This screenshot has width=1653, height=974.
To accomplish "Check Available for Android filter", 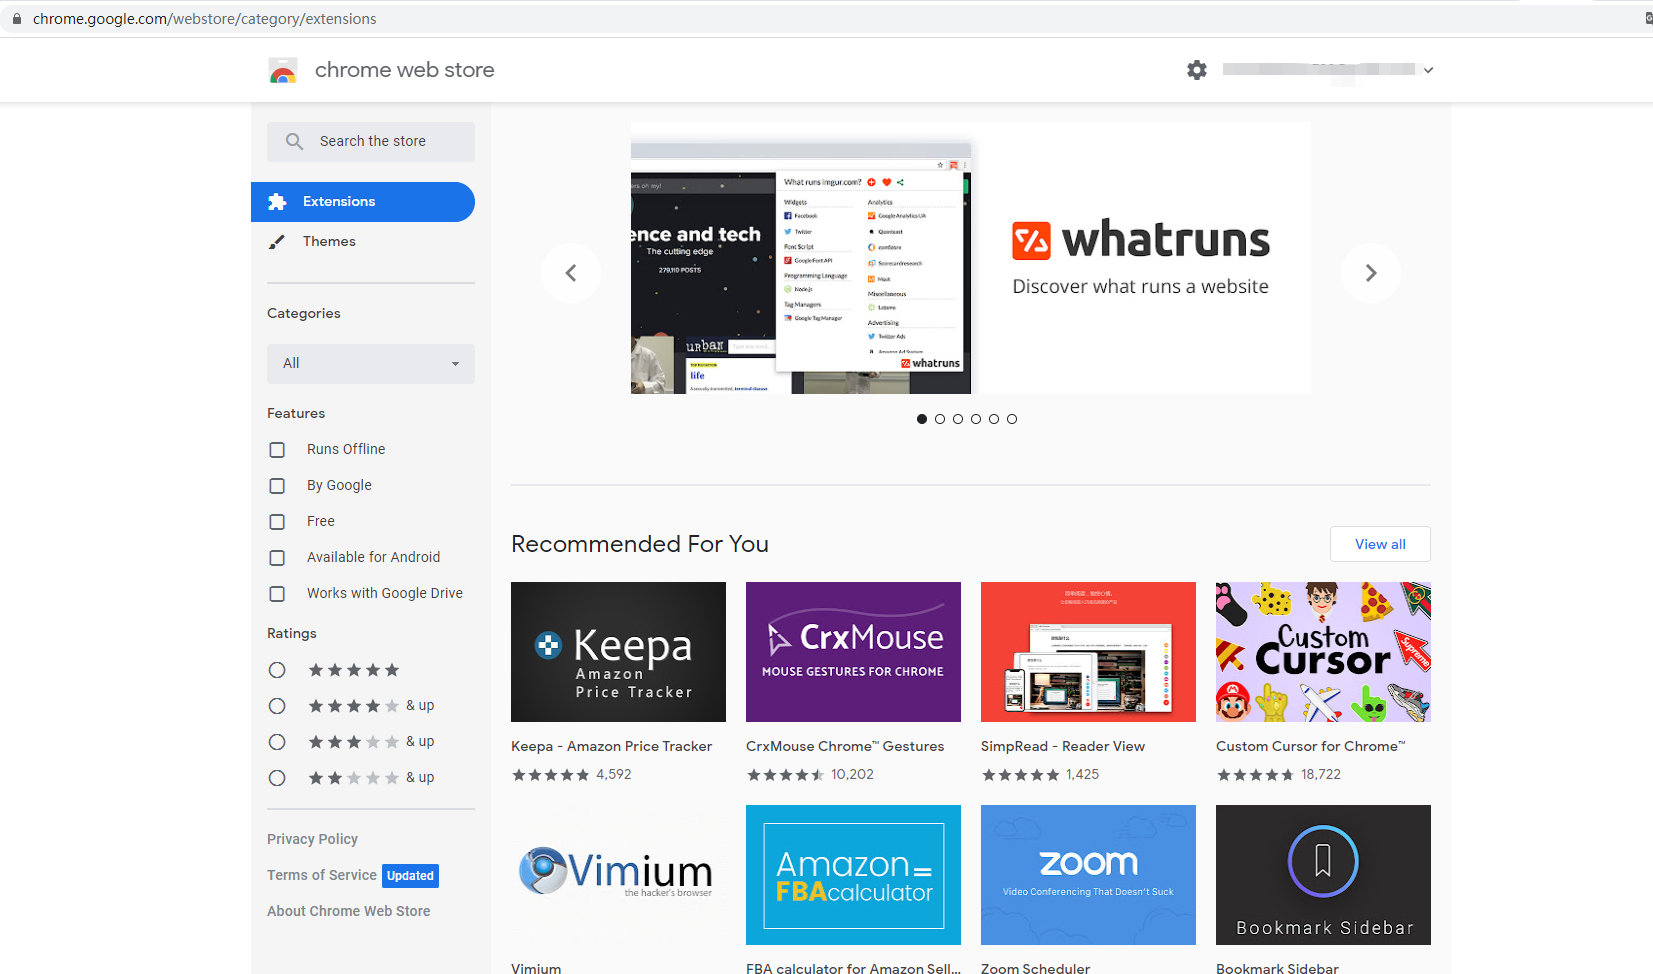I will click(x=277, y=558).
